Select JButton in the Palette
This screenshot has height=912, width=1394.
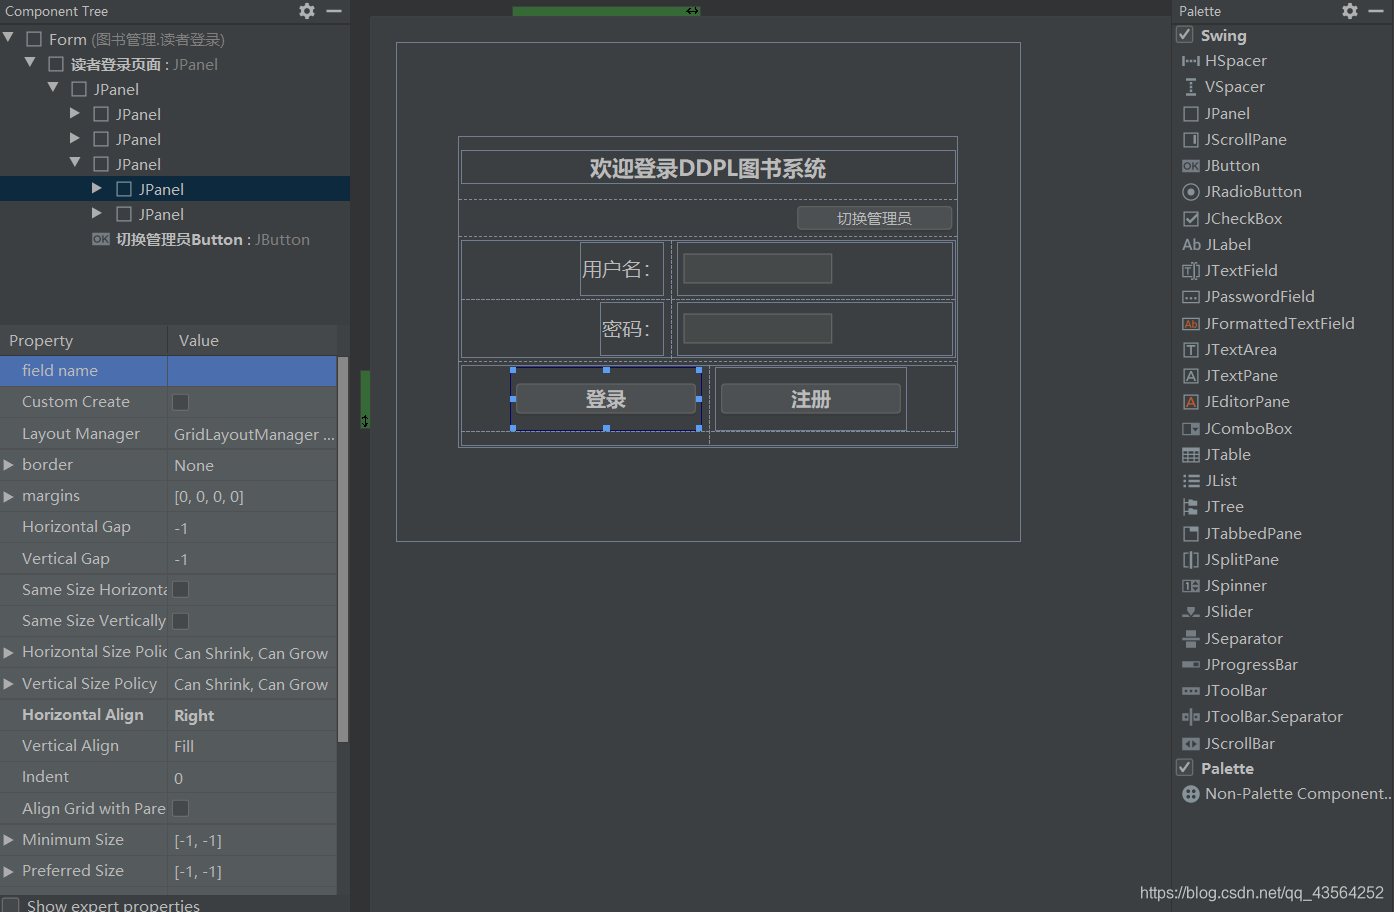click(x=1221, y=166)
